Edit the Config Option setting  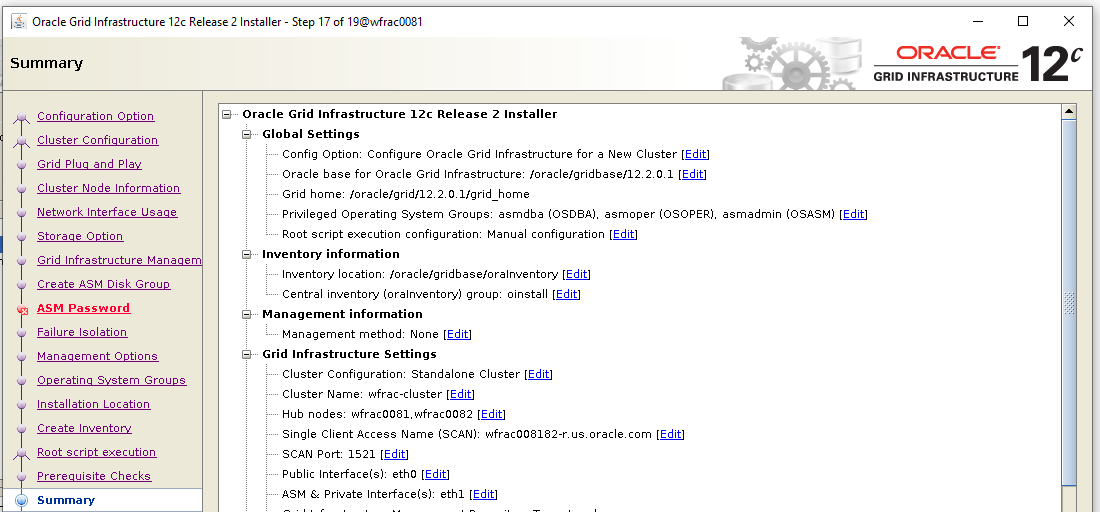coord(695,154)
